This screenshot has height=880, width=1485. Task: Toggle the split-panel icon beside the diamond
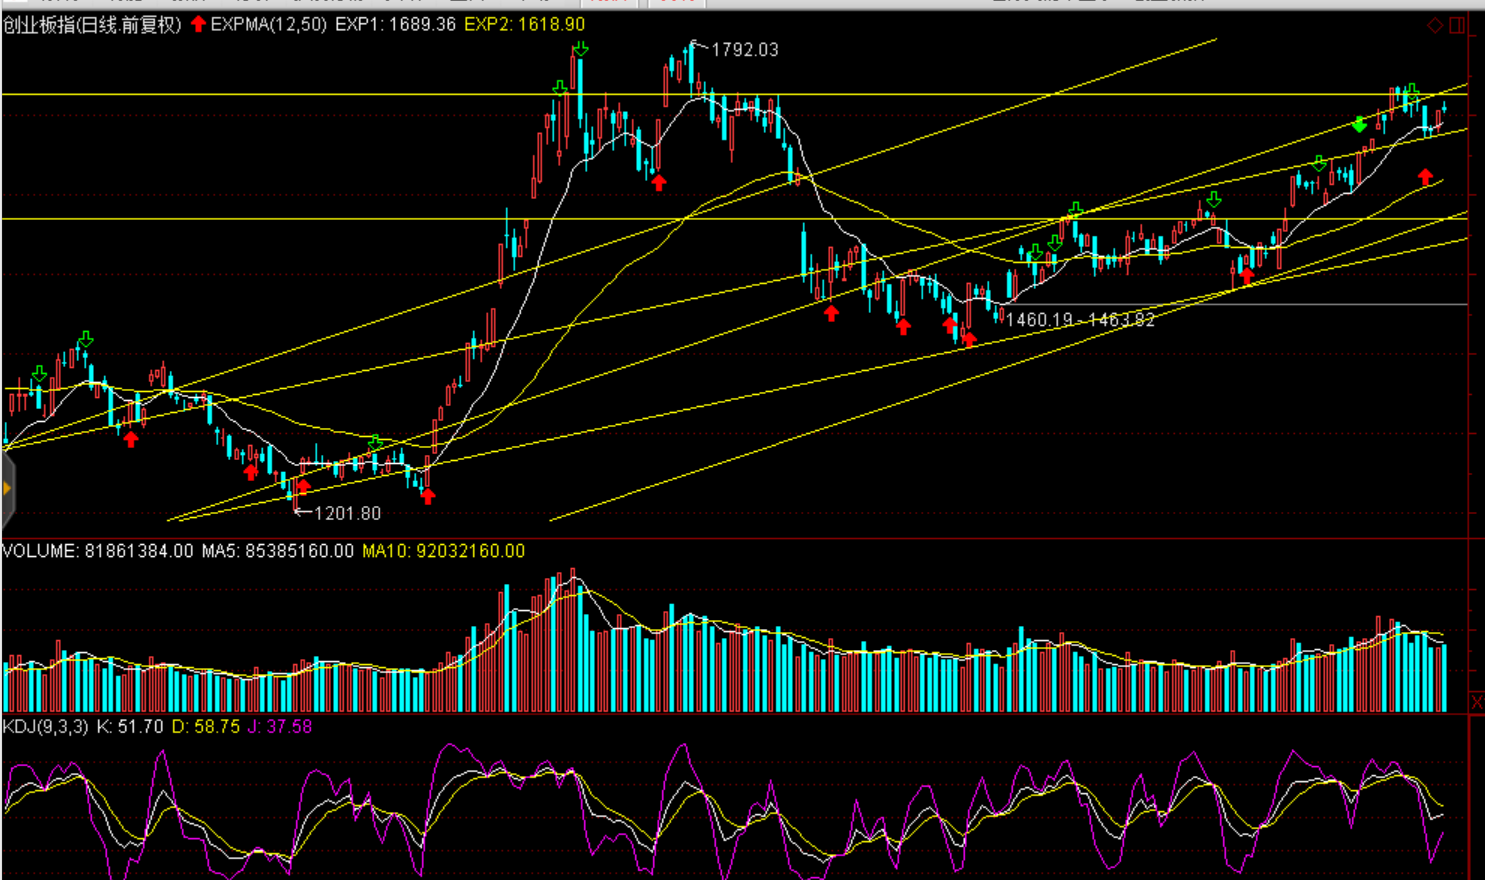click(1457, 25)
